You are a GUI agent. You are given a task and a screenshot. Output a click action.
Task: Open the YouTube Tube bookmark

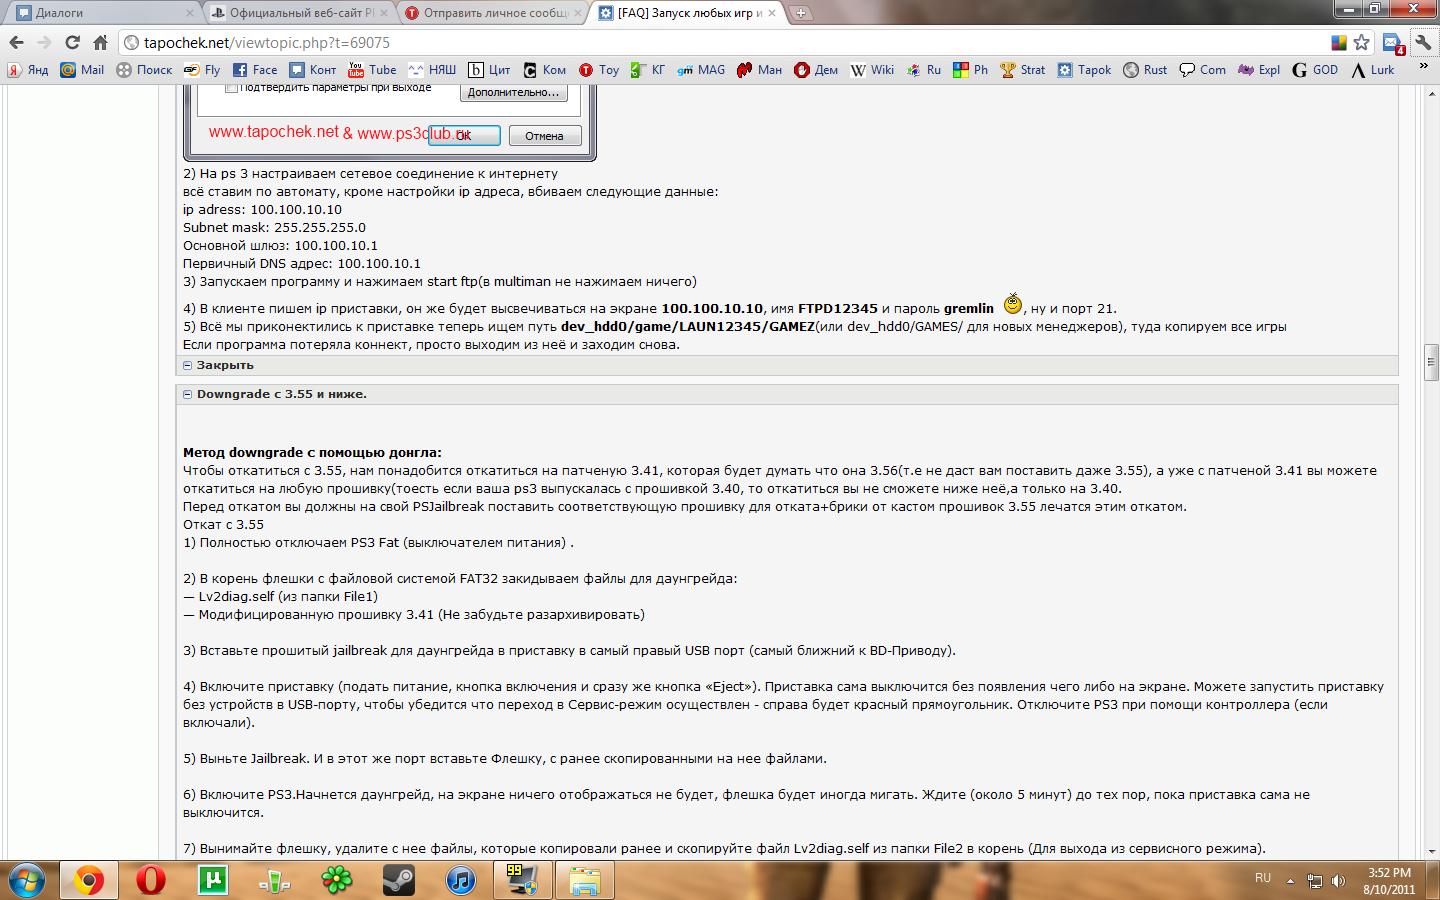pyautogui.click(x=372, y=70)
